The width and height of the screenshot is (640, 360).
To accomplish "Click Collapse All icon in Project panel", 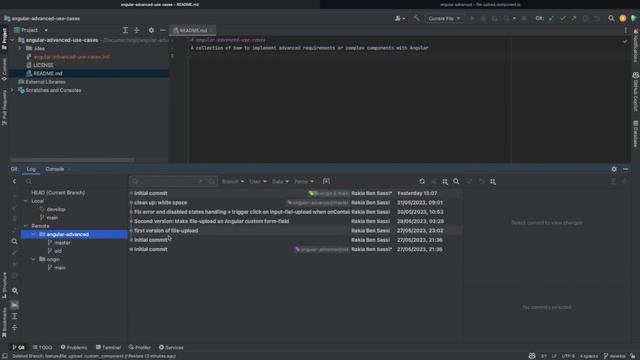I will click(137, 30).
